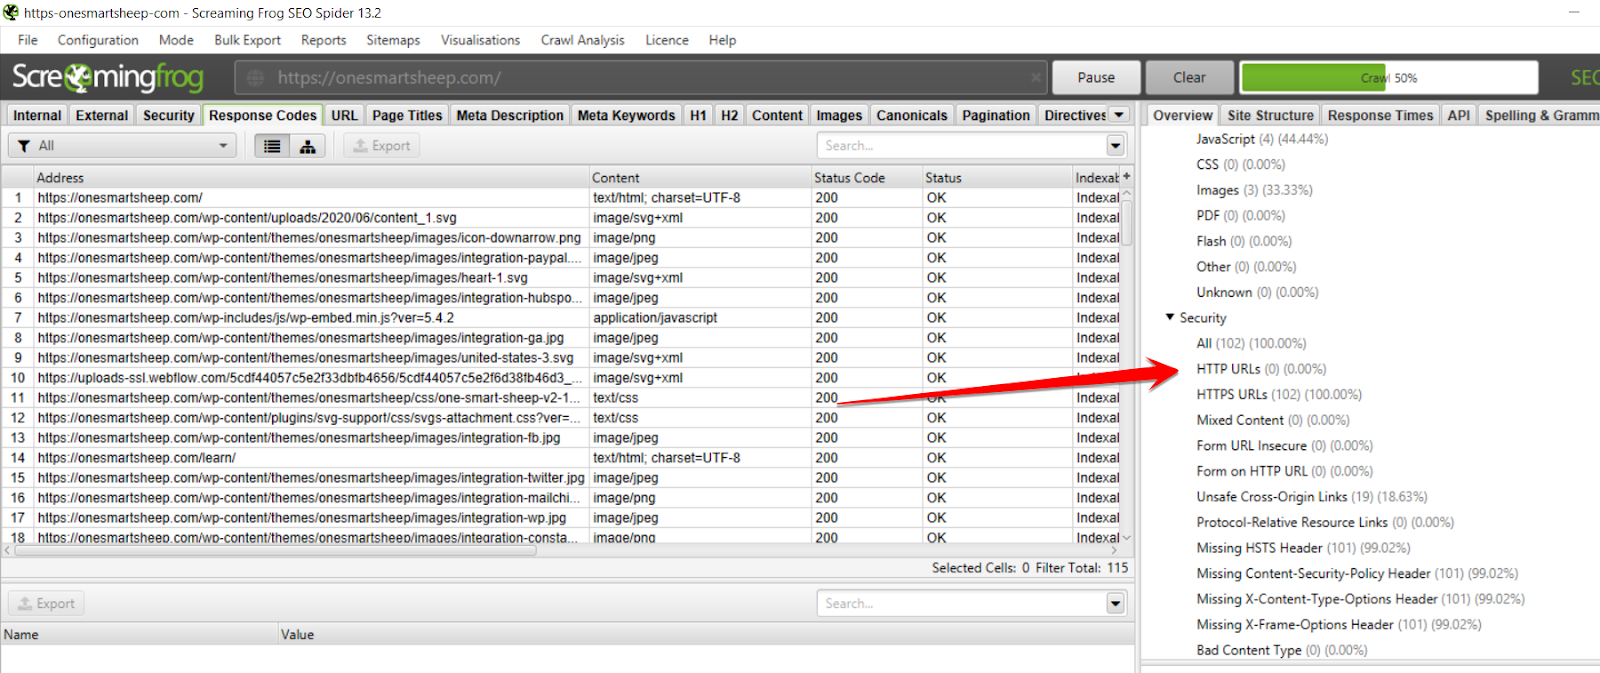Click the top Search field
Viewport: 1600px width, 673px height.
[962, 146]
